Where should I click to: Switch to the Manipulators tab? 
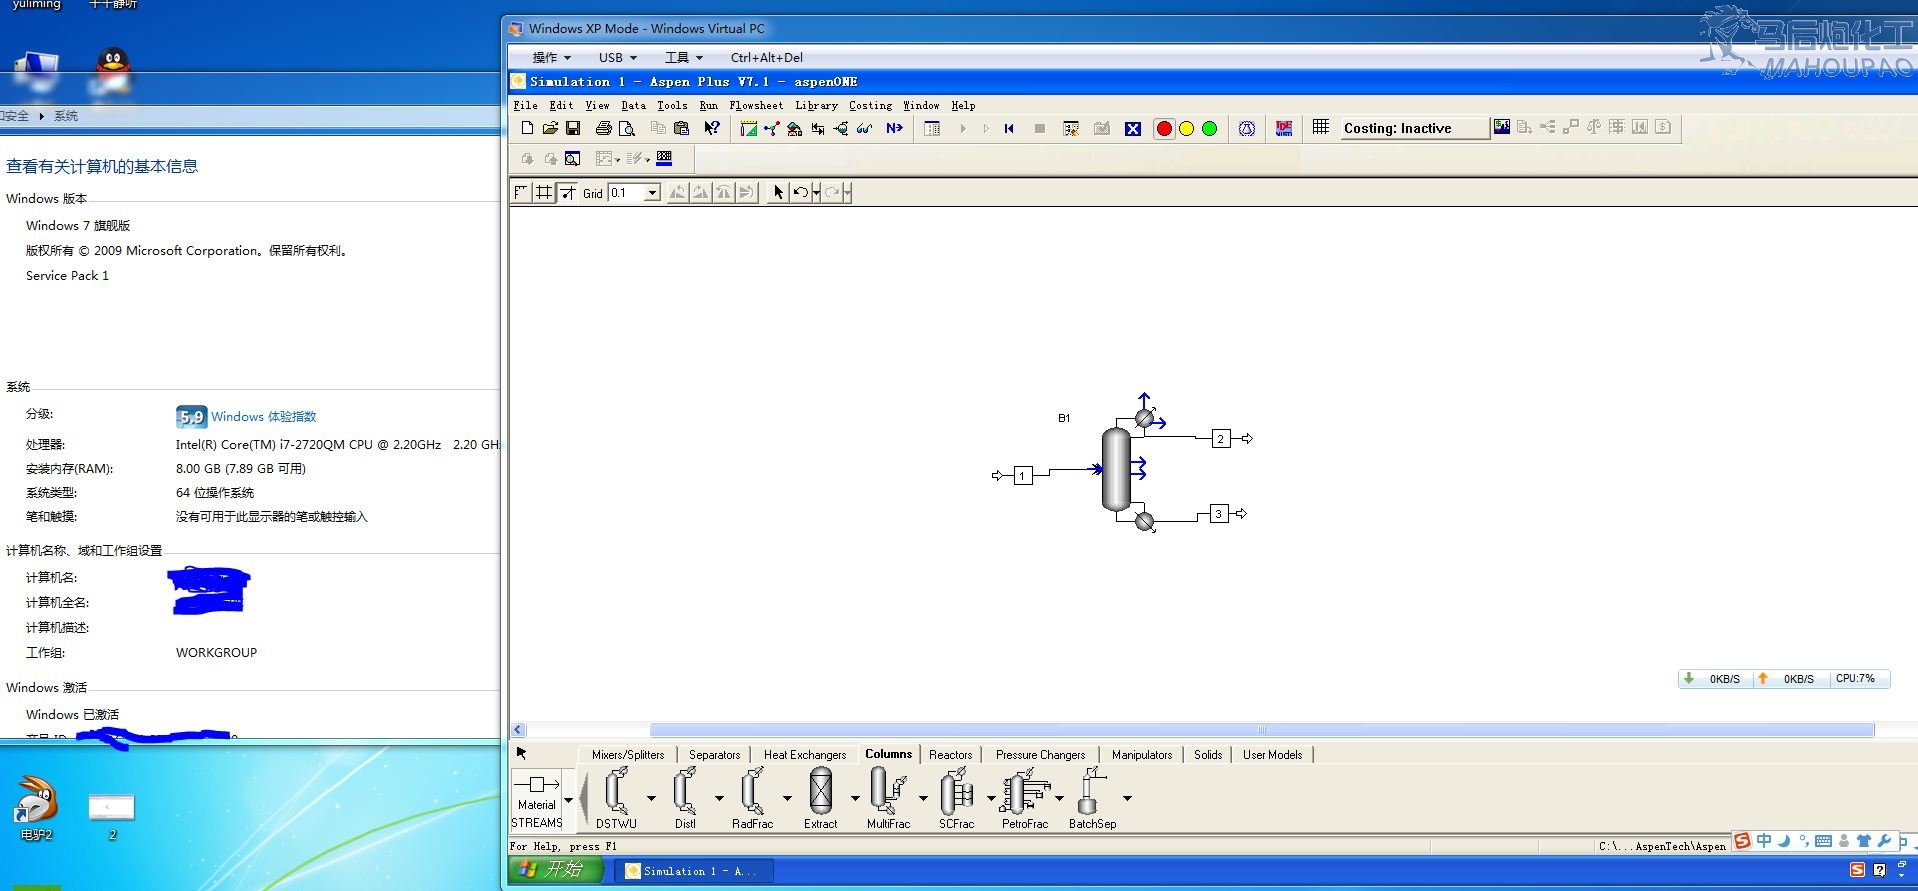[1142, 755]
